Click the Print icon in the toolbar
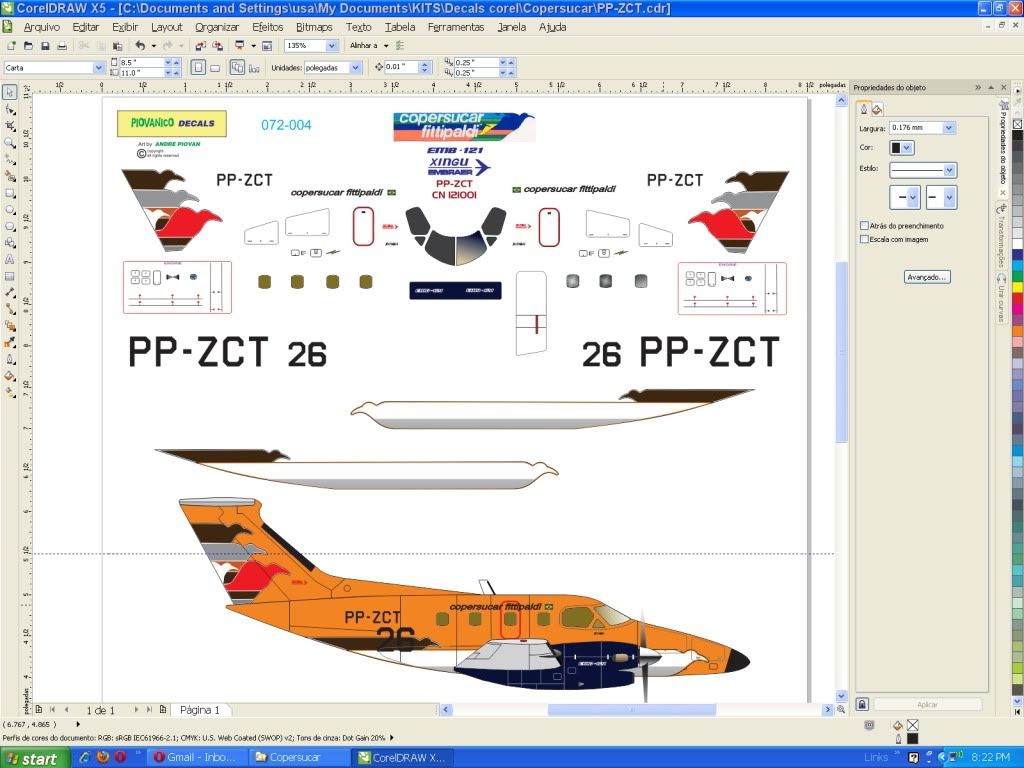Image resolution: width=1024 pixels, height=768 pixels. click(62, 46)
